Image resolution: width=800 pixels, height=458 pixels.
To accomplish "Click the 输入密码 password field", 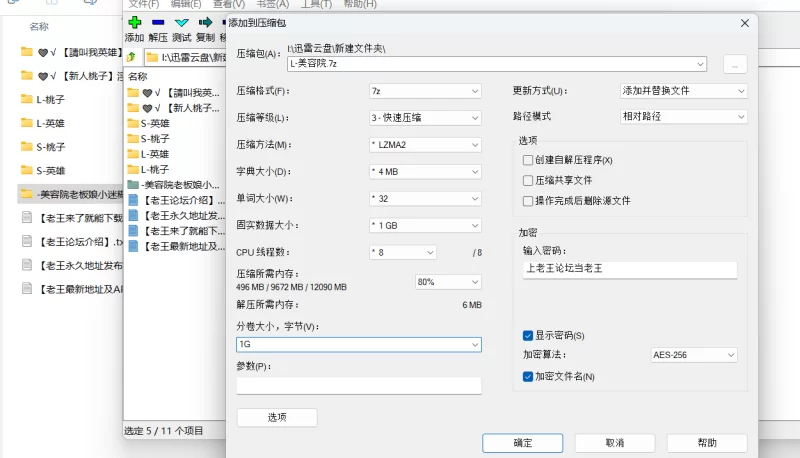I will click(x=630, y=269).
